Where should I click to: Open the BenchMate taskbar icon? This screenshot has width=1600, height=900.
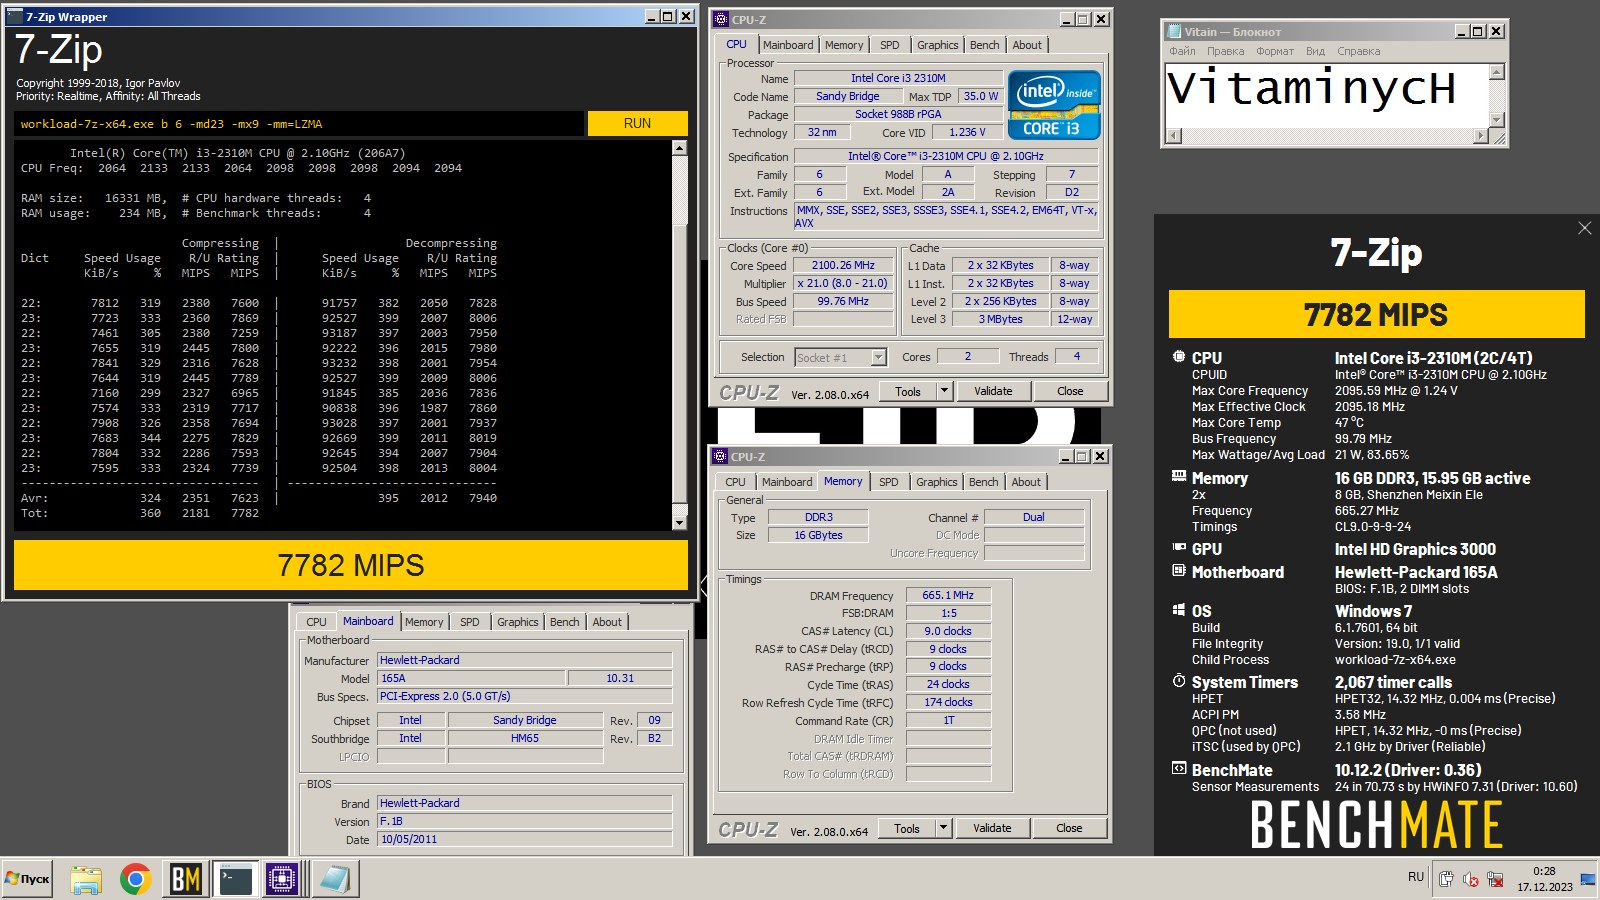tap(186, 879)
